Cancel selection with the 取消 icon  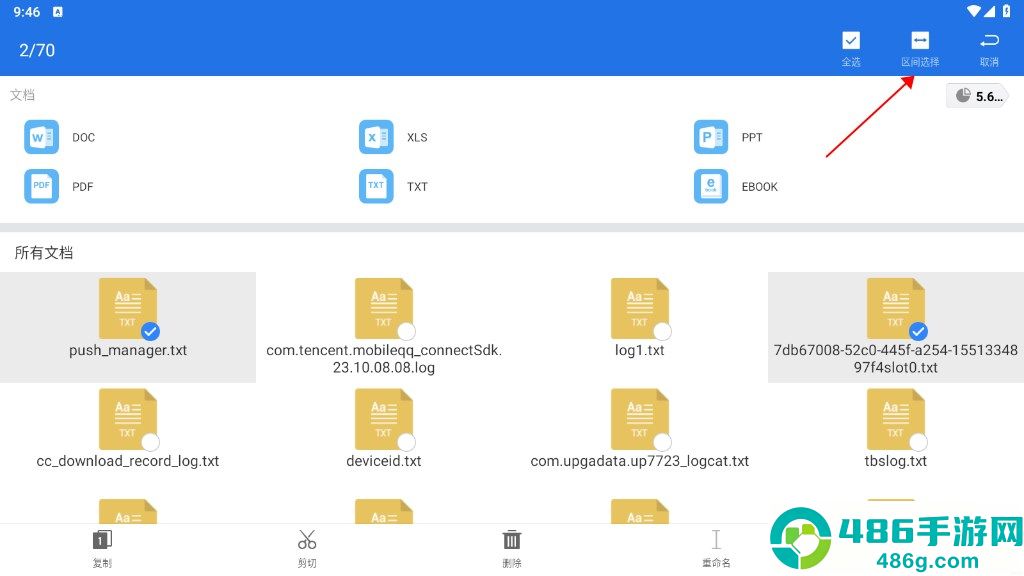989,41
